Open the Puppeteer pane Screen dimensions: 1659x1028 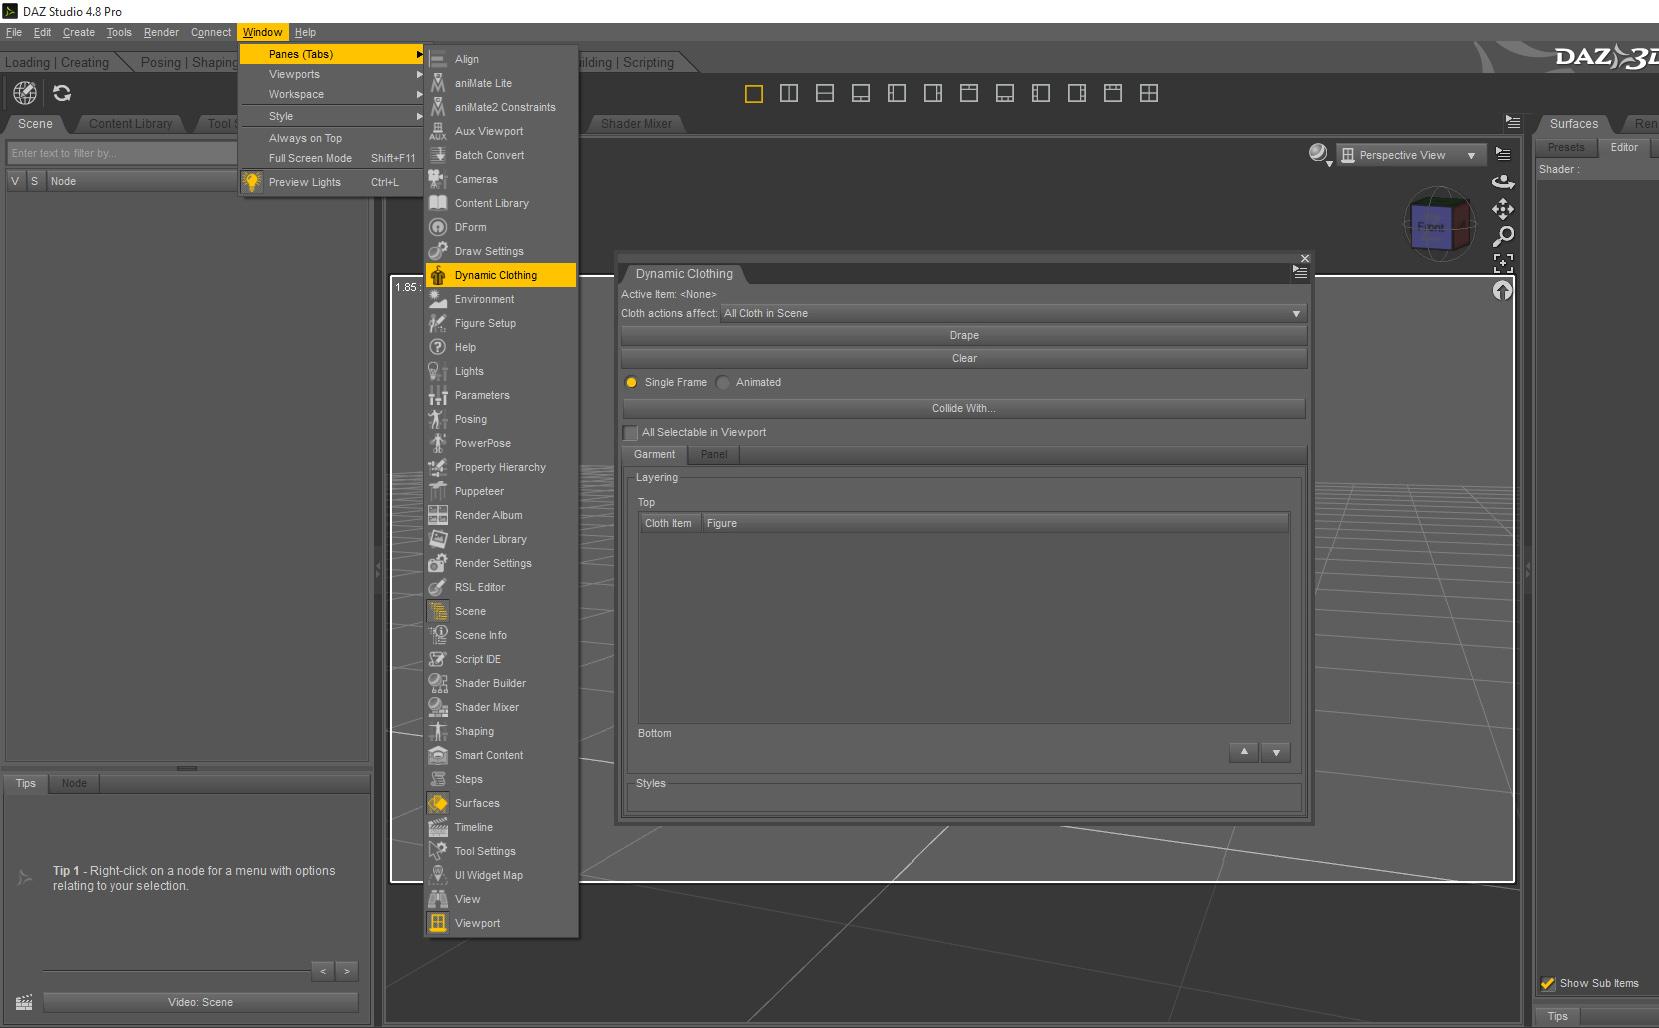point(501,491)
